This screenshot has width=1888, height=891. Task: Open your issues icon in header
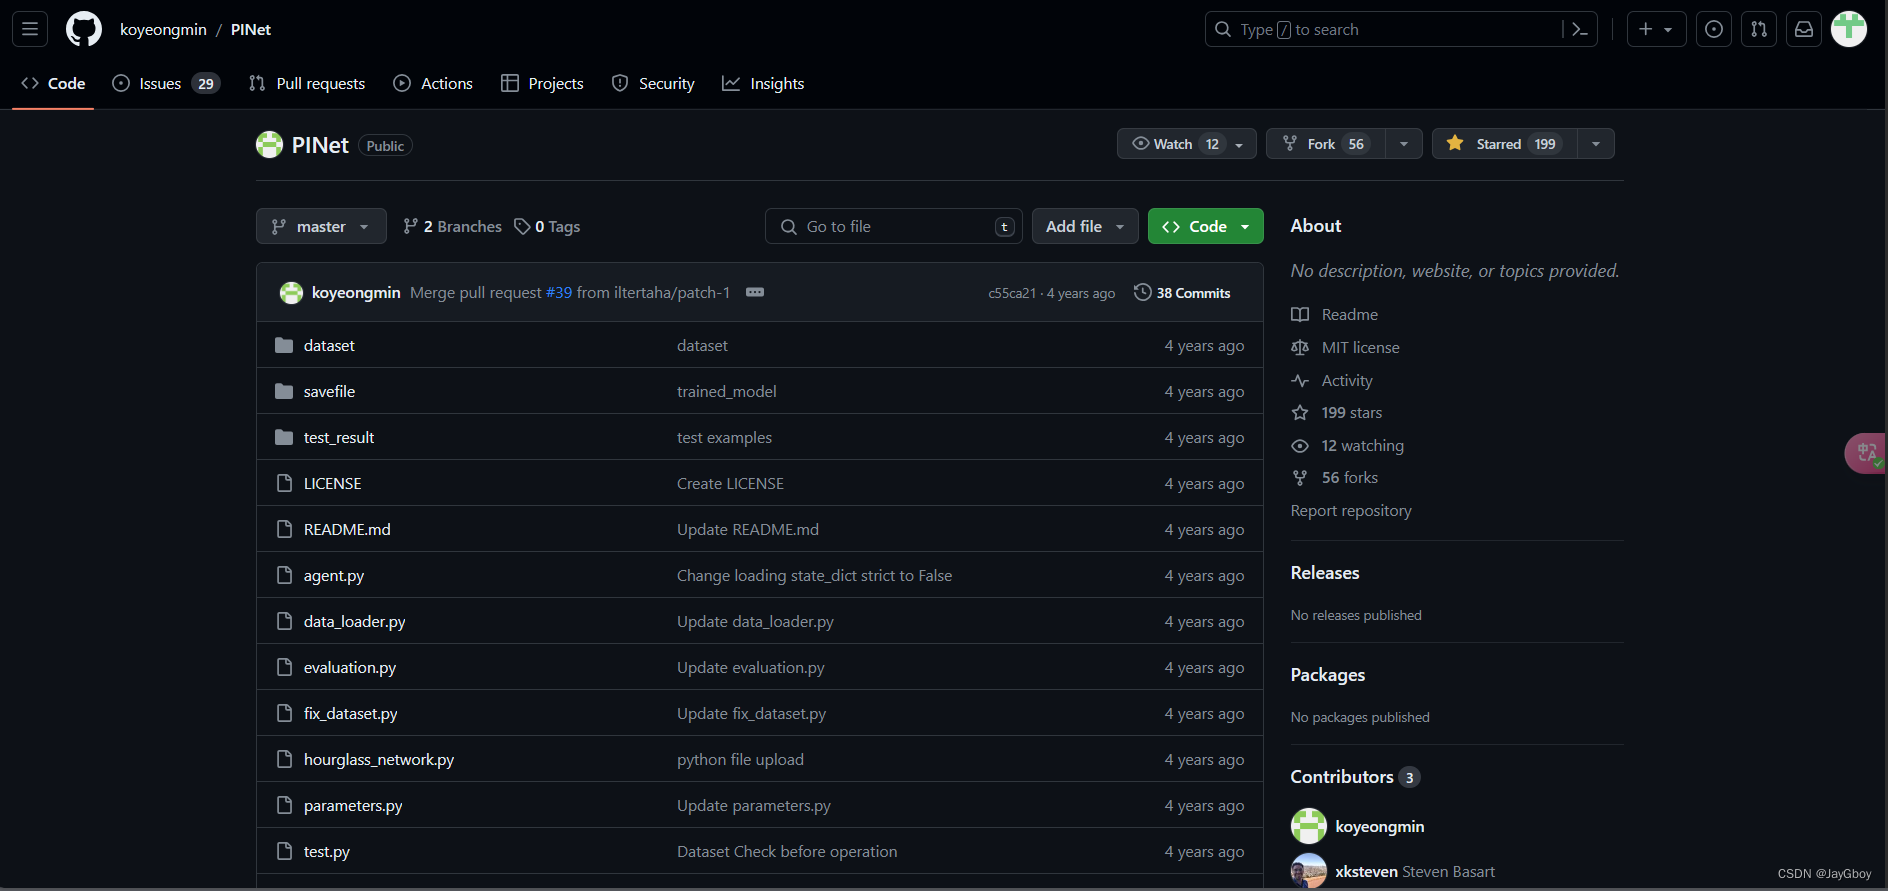(x=1714, y=29)
